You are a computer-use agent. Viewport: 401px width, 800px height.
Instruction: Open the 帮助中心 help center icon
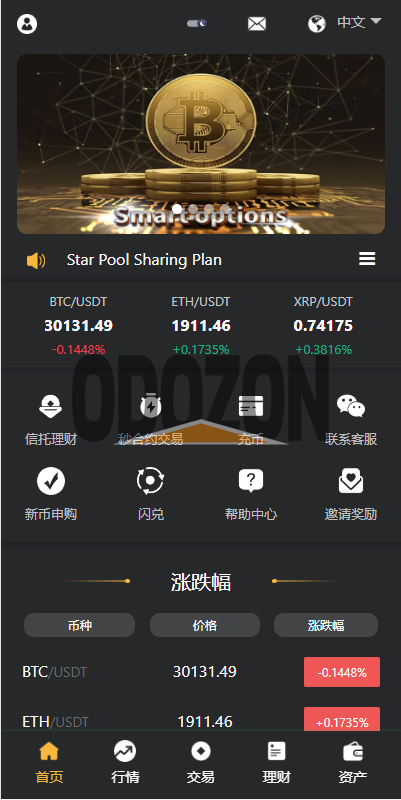pyautogui.click(x=251, y=481)
